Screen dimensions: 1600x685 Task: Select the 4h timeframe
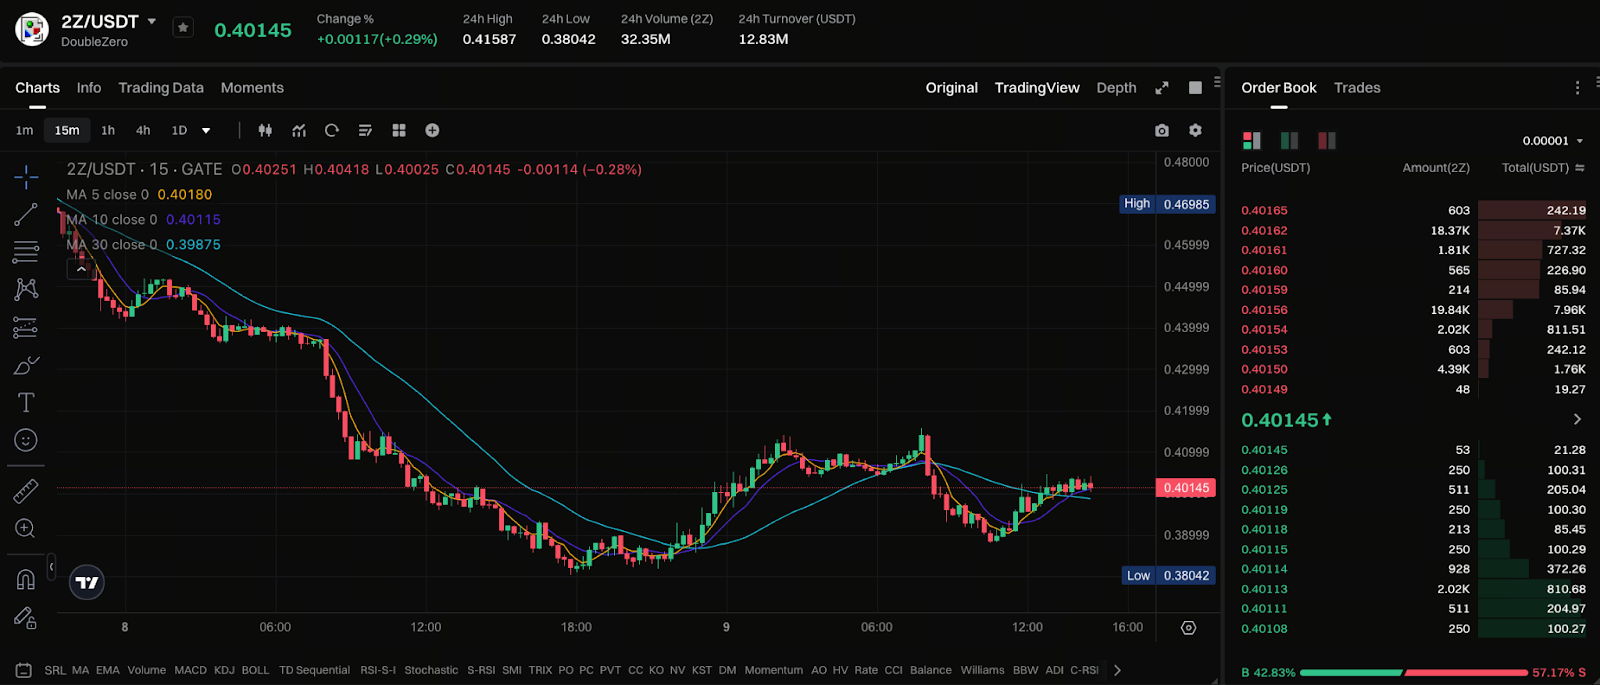(143, 130)
